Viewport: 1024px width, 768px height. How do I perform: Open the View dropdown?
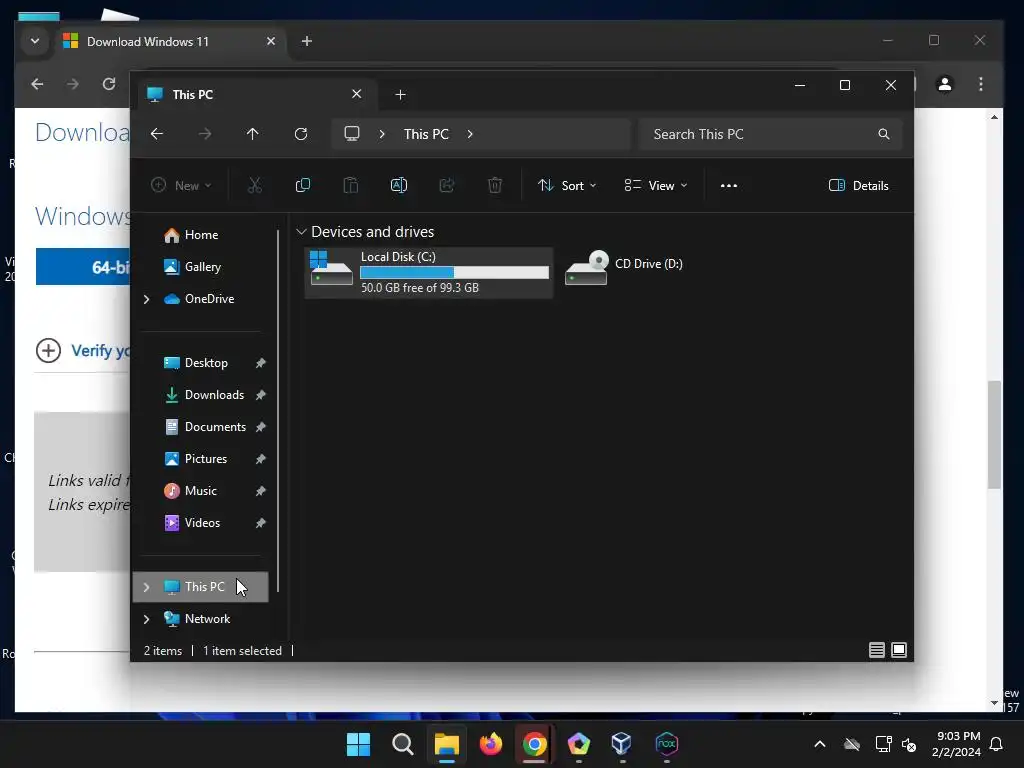pyautogui.click(x=656, y=185)
